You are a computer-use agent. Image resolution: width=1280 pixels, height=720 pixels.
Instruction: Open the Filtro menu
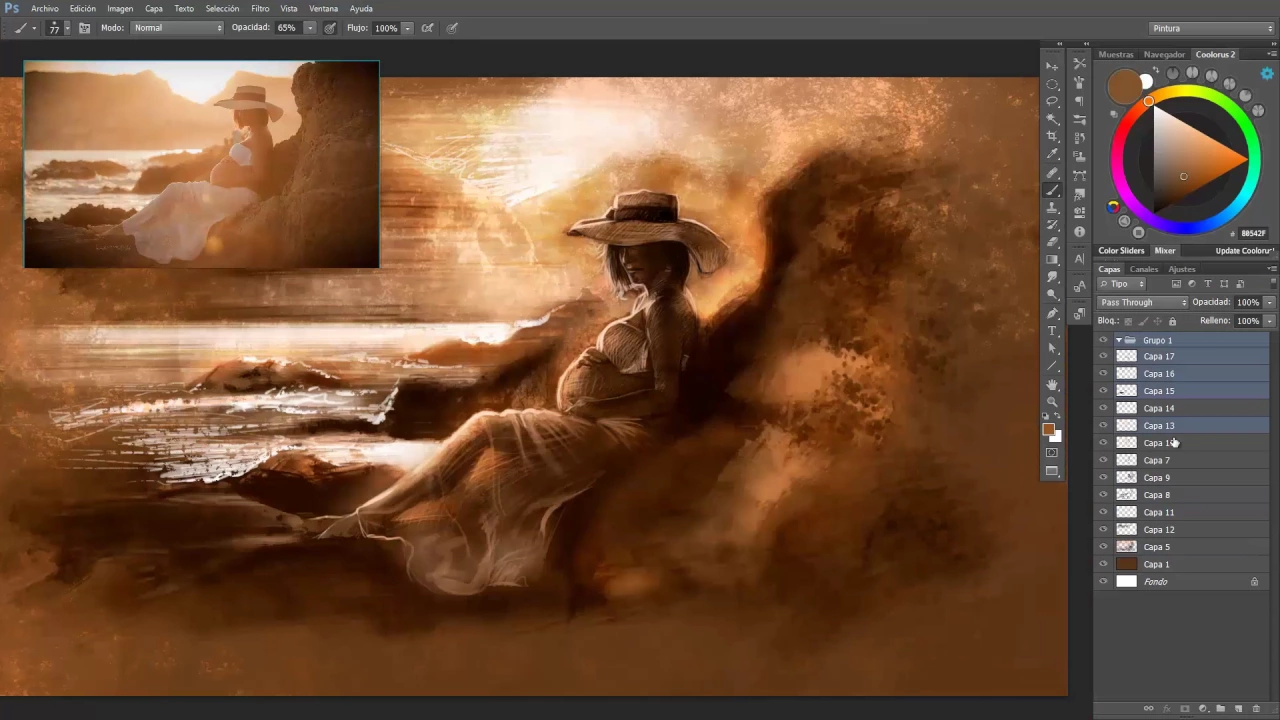(260, 8)
